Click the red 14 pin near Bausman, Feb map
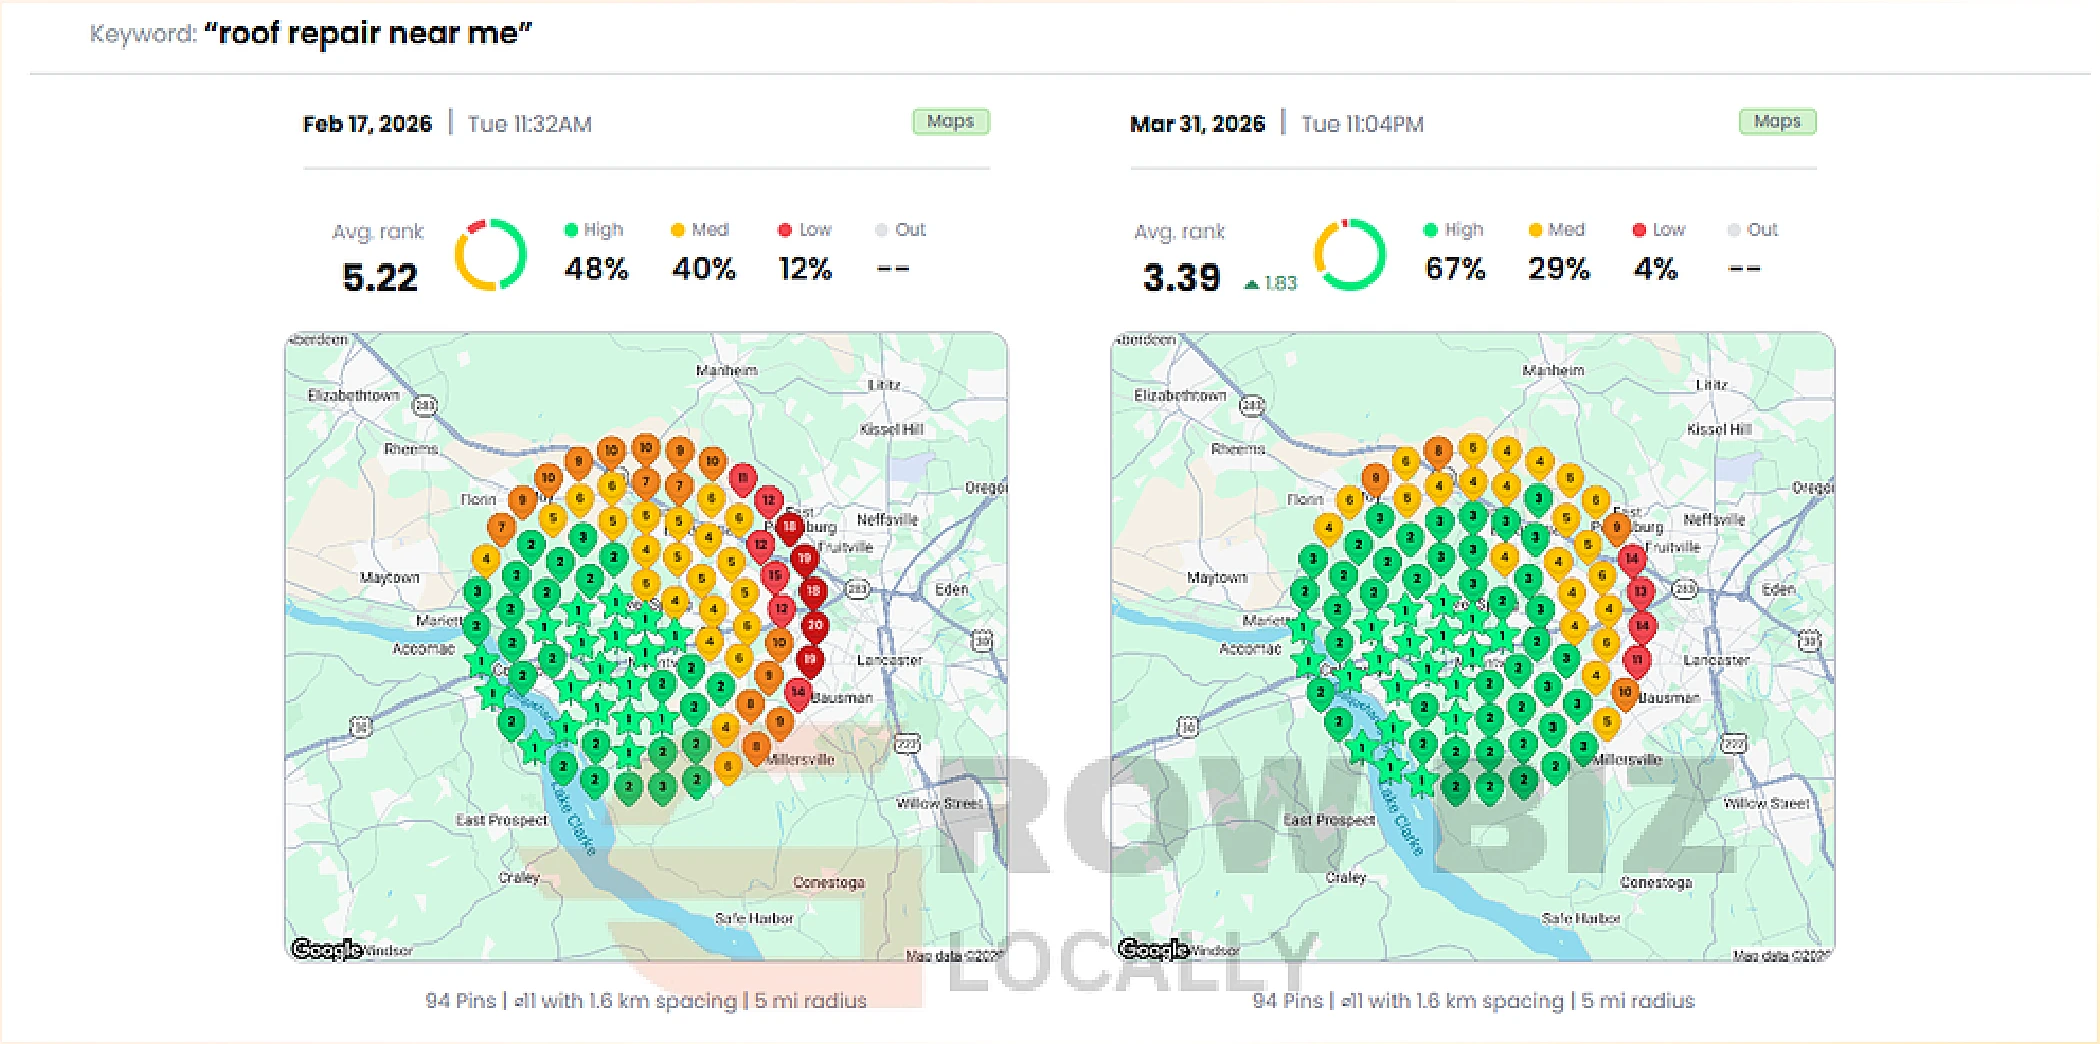This screenshot has width=2100, height=1044. [798, 693]
